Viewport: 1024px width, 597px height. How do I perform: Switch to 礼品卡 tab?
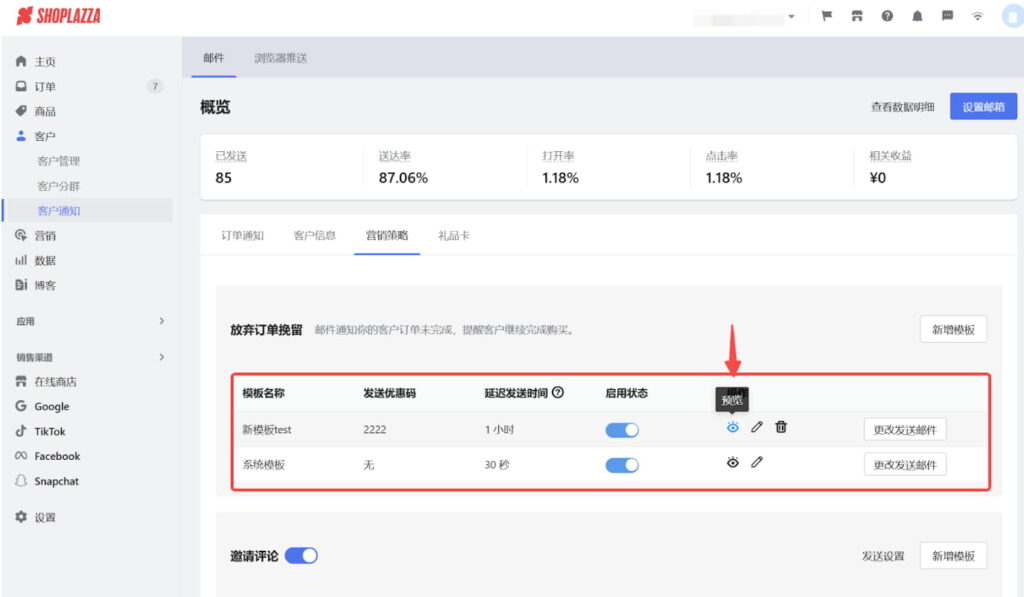[x=454, y=235]
